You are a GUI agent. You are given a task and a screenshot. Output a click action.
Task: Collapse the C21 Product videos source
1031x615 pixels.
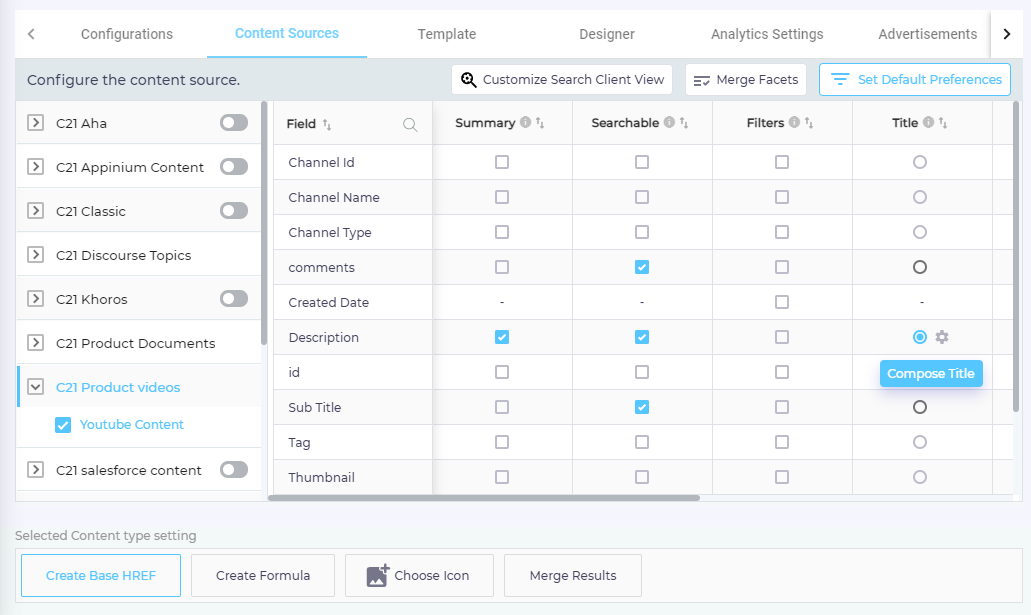pyautogui.click(x=36, y=387)
